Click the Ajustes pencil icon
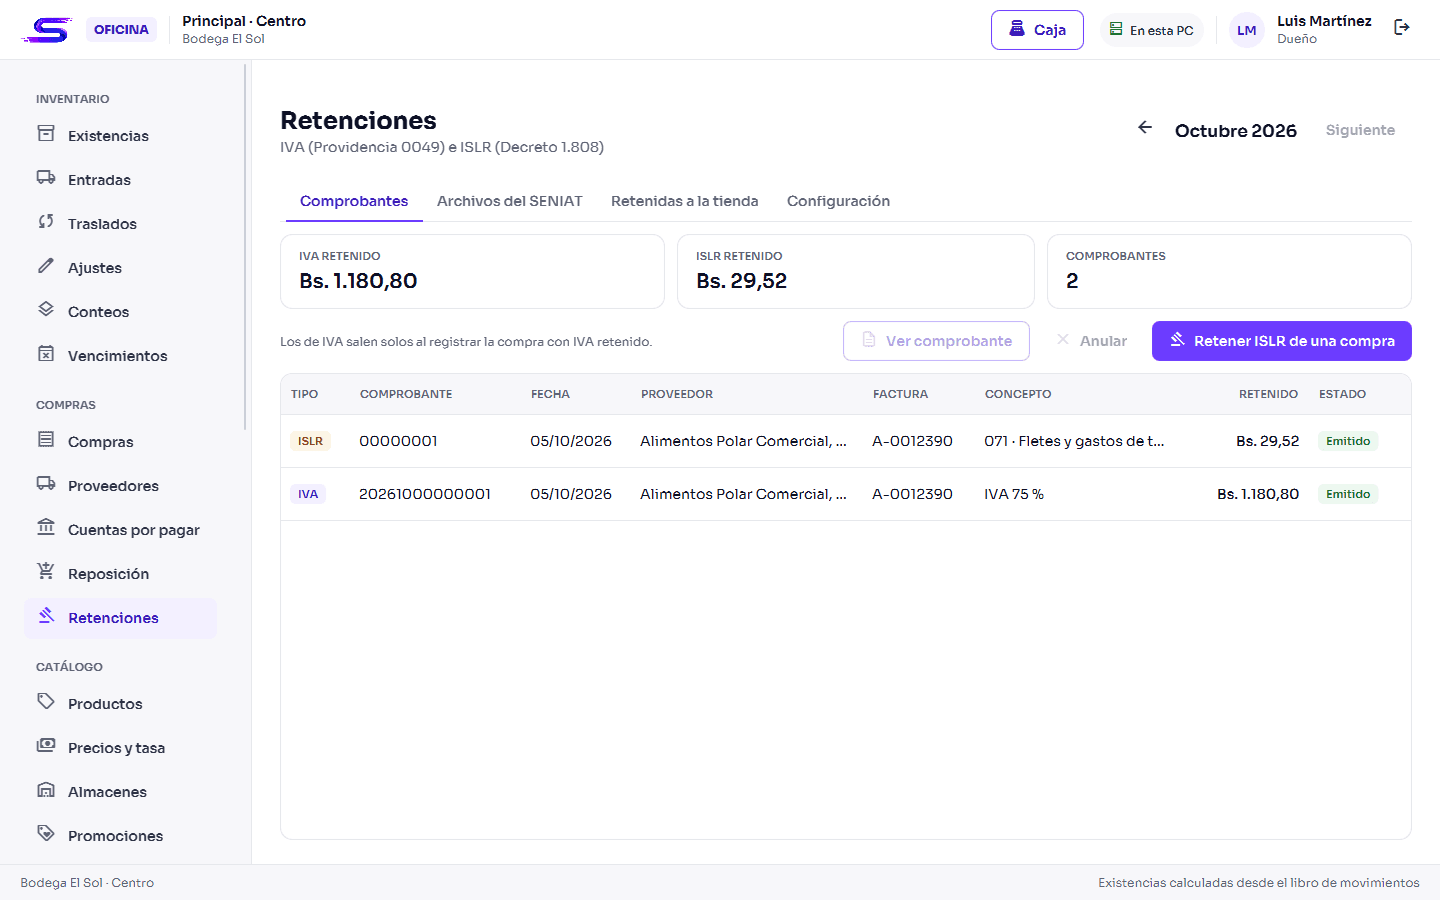Screen dimensions: 1440x900 46,266
